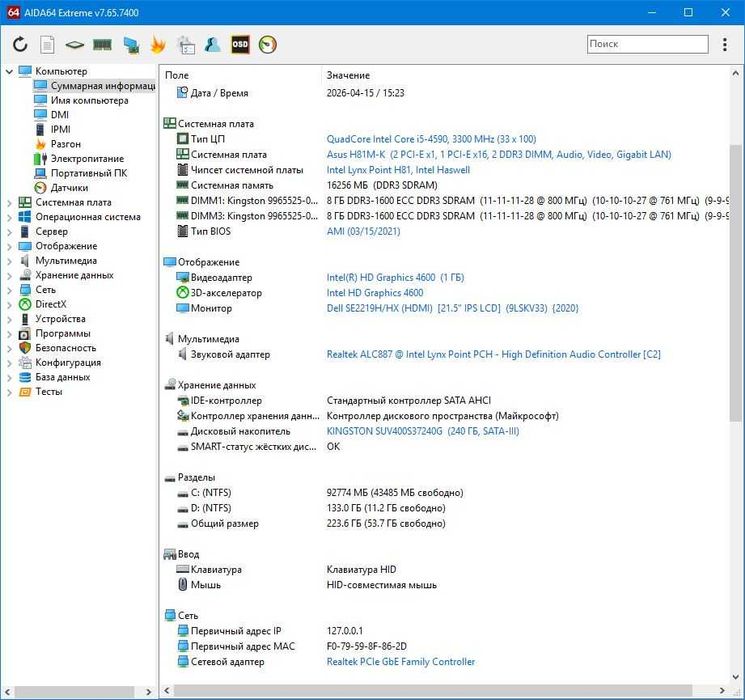Click the user account toolbar icon
Screen dimensions: 745x700
tap(212, 44)
